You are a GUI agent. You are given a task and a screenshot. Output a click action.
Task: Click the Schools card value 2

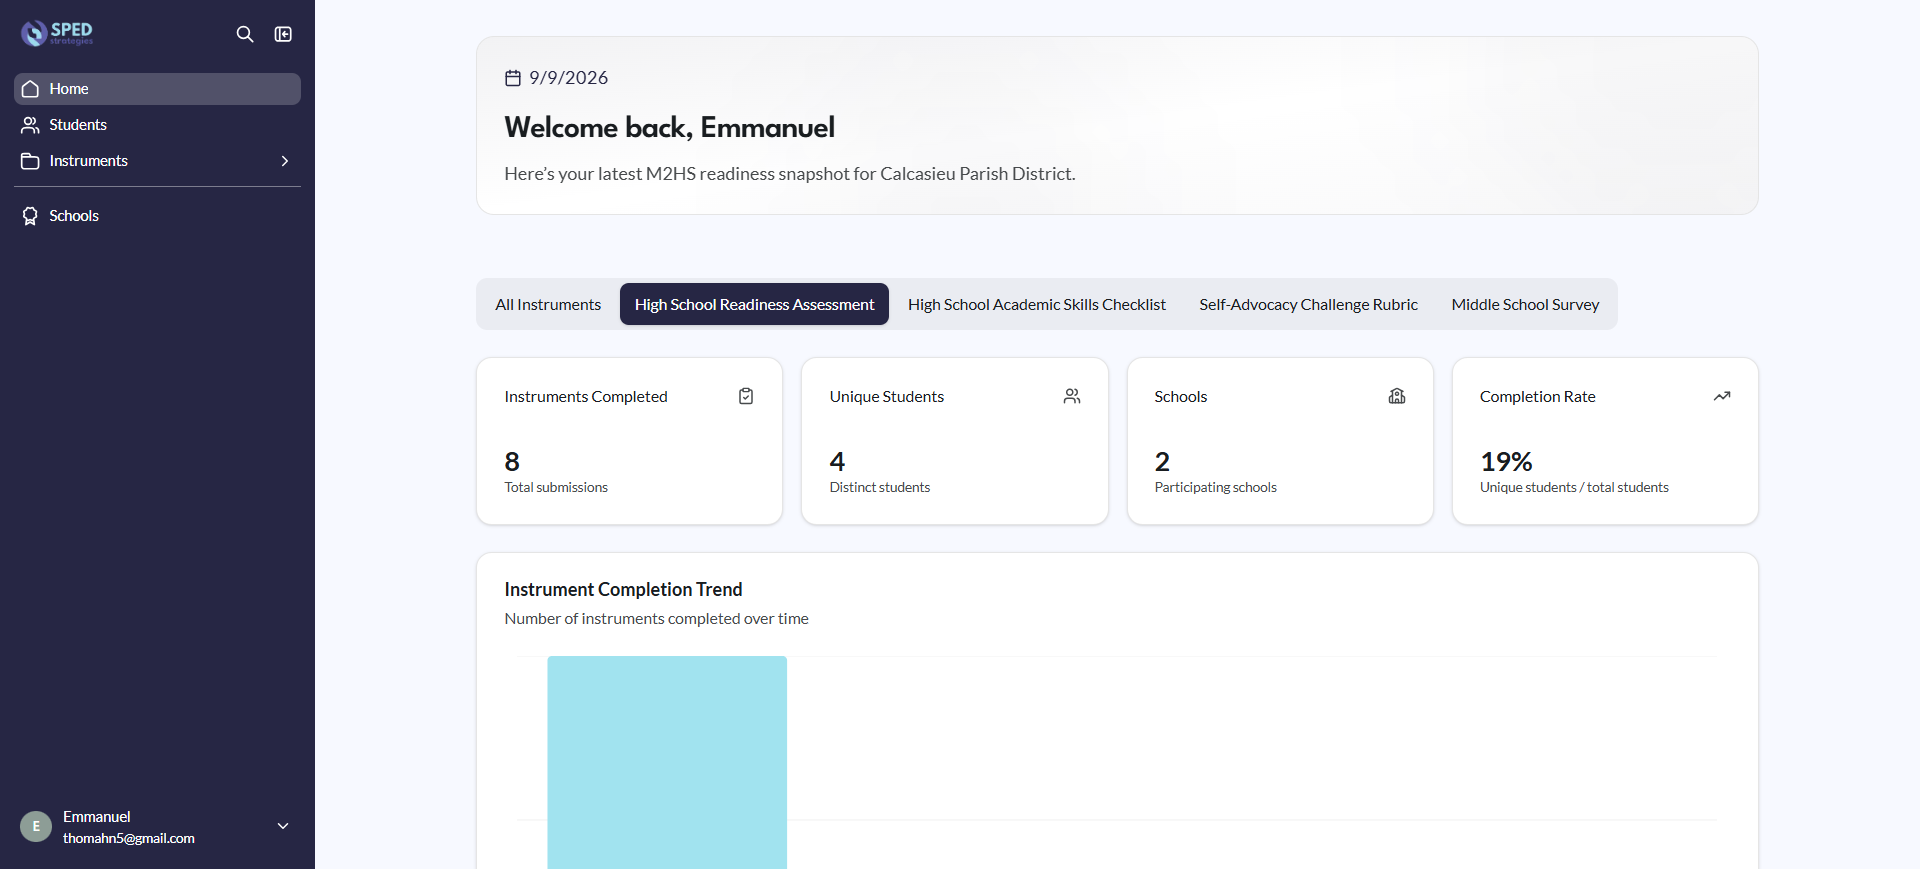[1162, 461]
